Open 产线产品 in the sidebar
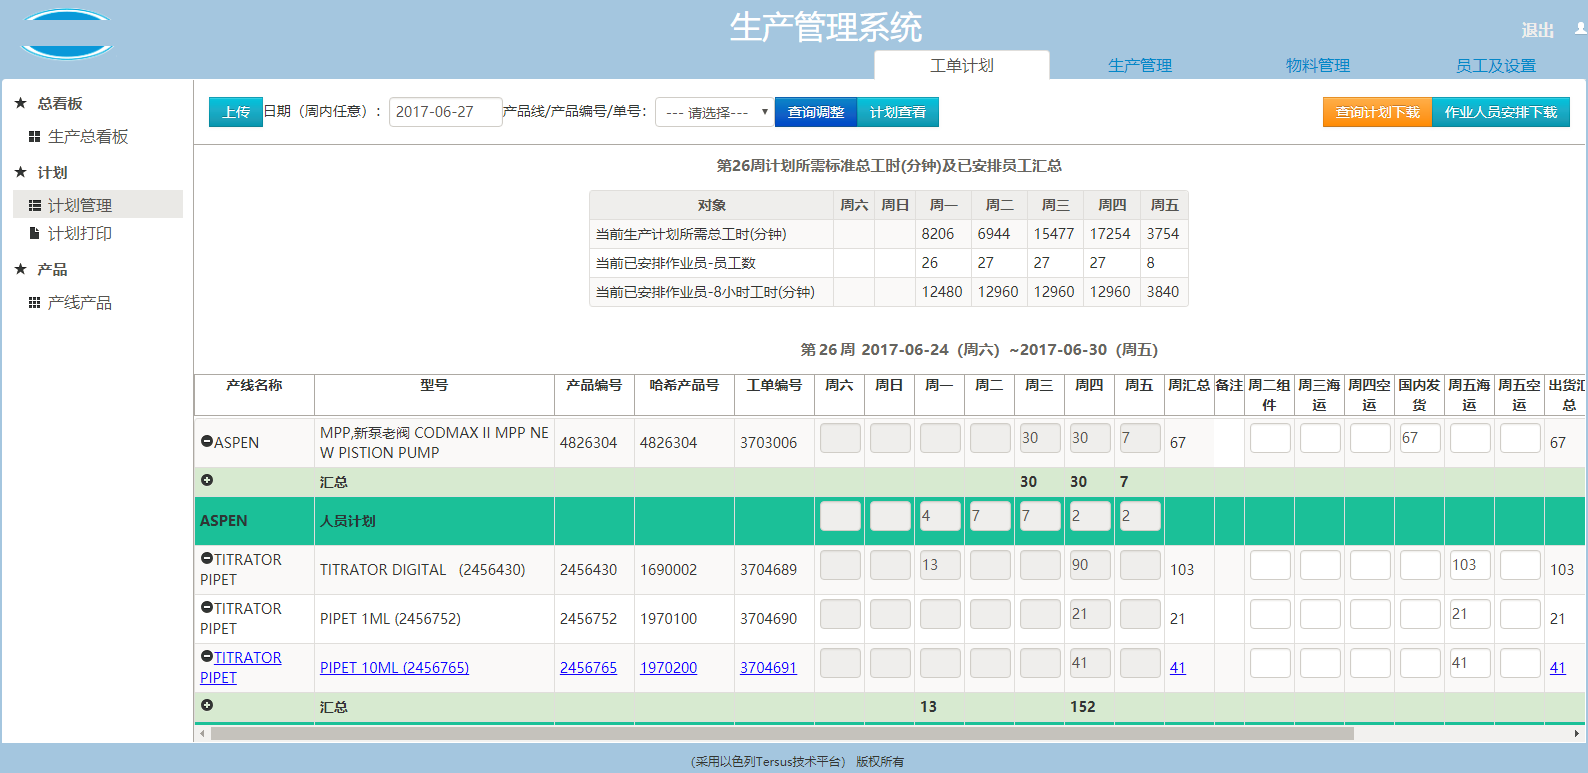This screenshot has height=773, width=1588. pyautogui.click(x=80, y=302)
